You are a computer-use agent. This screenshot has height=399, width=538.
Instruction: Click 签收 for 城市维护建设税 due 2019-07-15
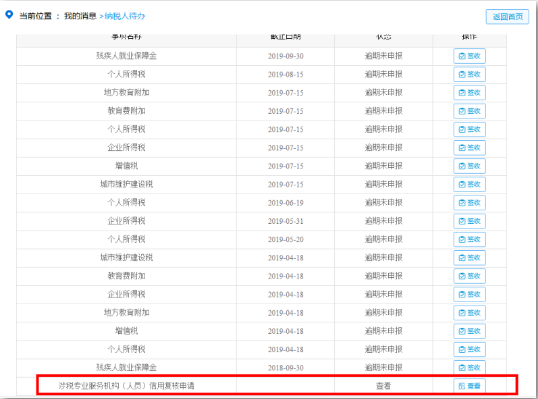469,184
